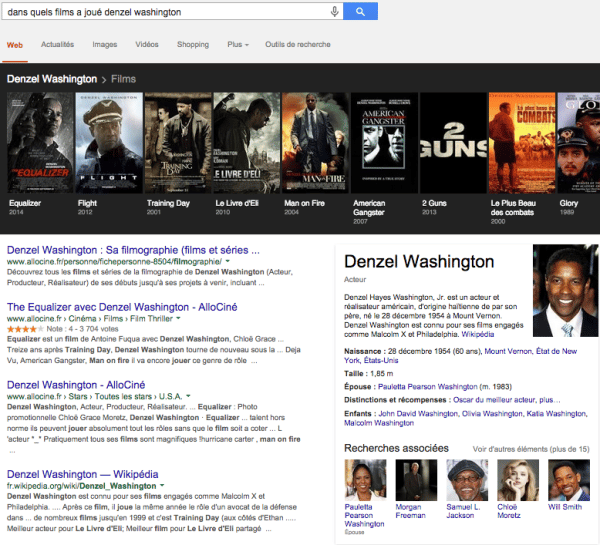Open Samuel L. Jackson related thumbnail
Viewport: 600px width, 545px height.
click(467, 480)
